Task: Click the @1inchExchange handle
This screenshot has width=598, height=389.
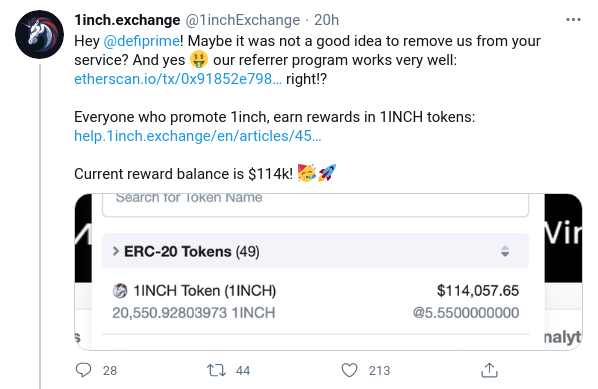Action: (243, 20)
